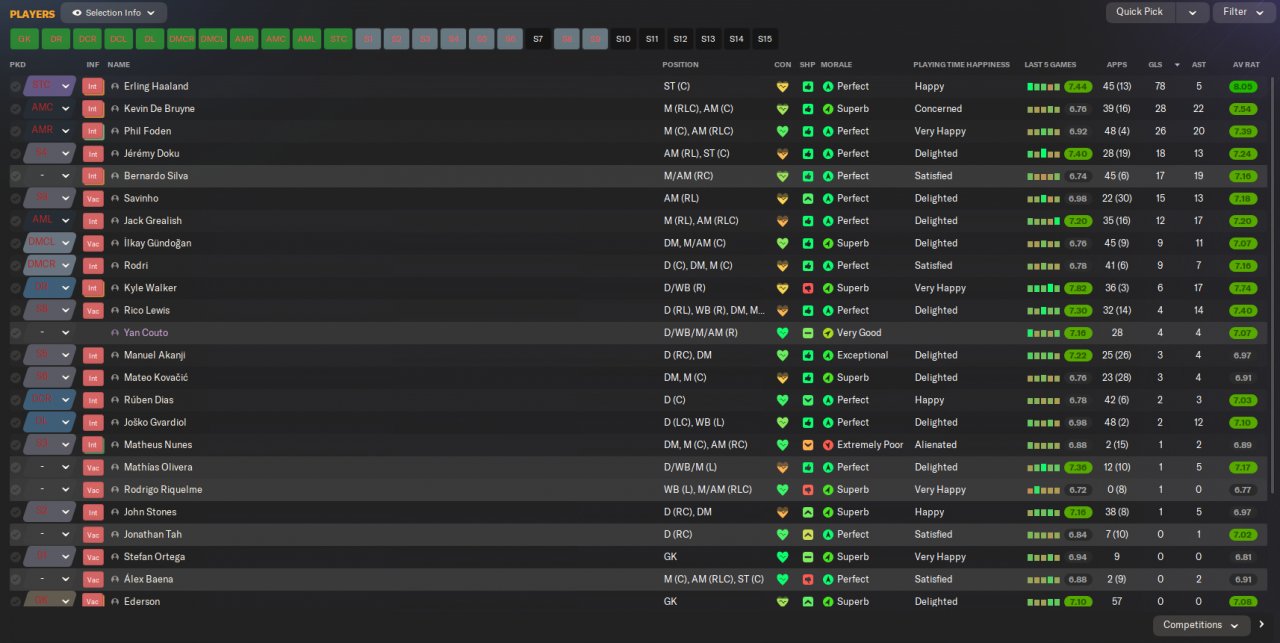Sort by the GLS column header

[x=1154, y=65]
